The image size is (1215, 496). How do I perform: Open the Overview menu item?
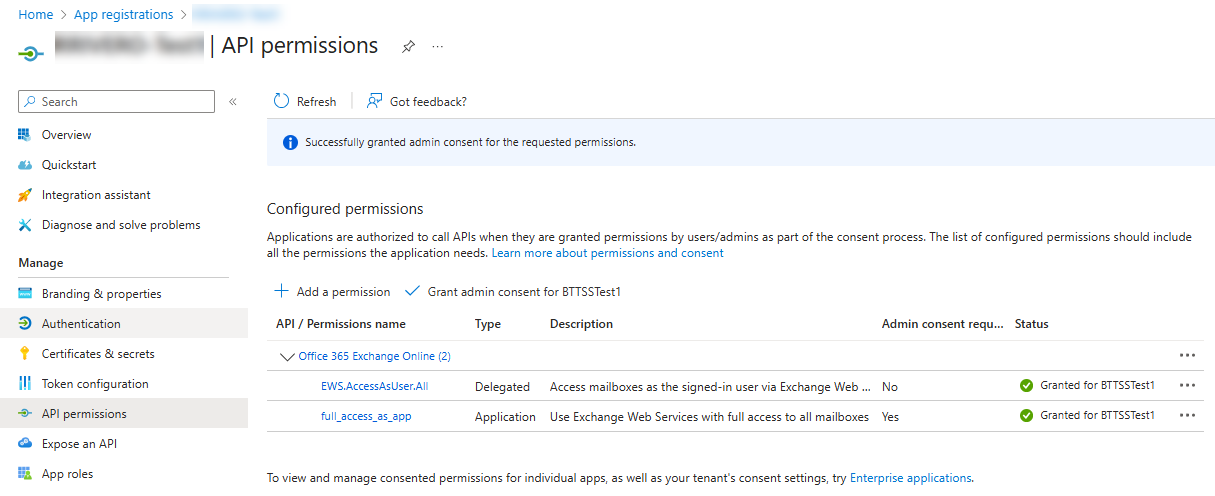(x=66, y=135)
